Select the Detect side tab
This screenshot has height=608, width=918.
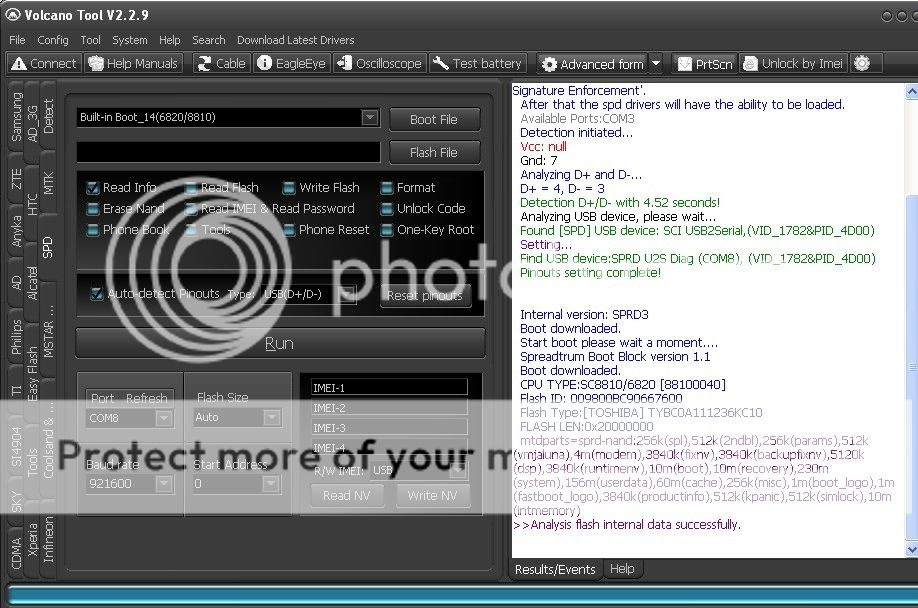[x=48, y=116]
